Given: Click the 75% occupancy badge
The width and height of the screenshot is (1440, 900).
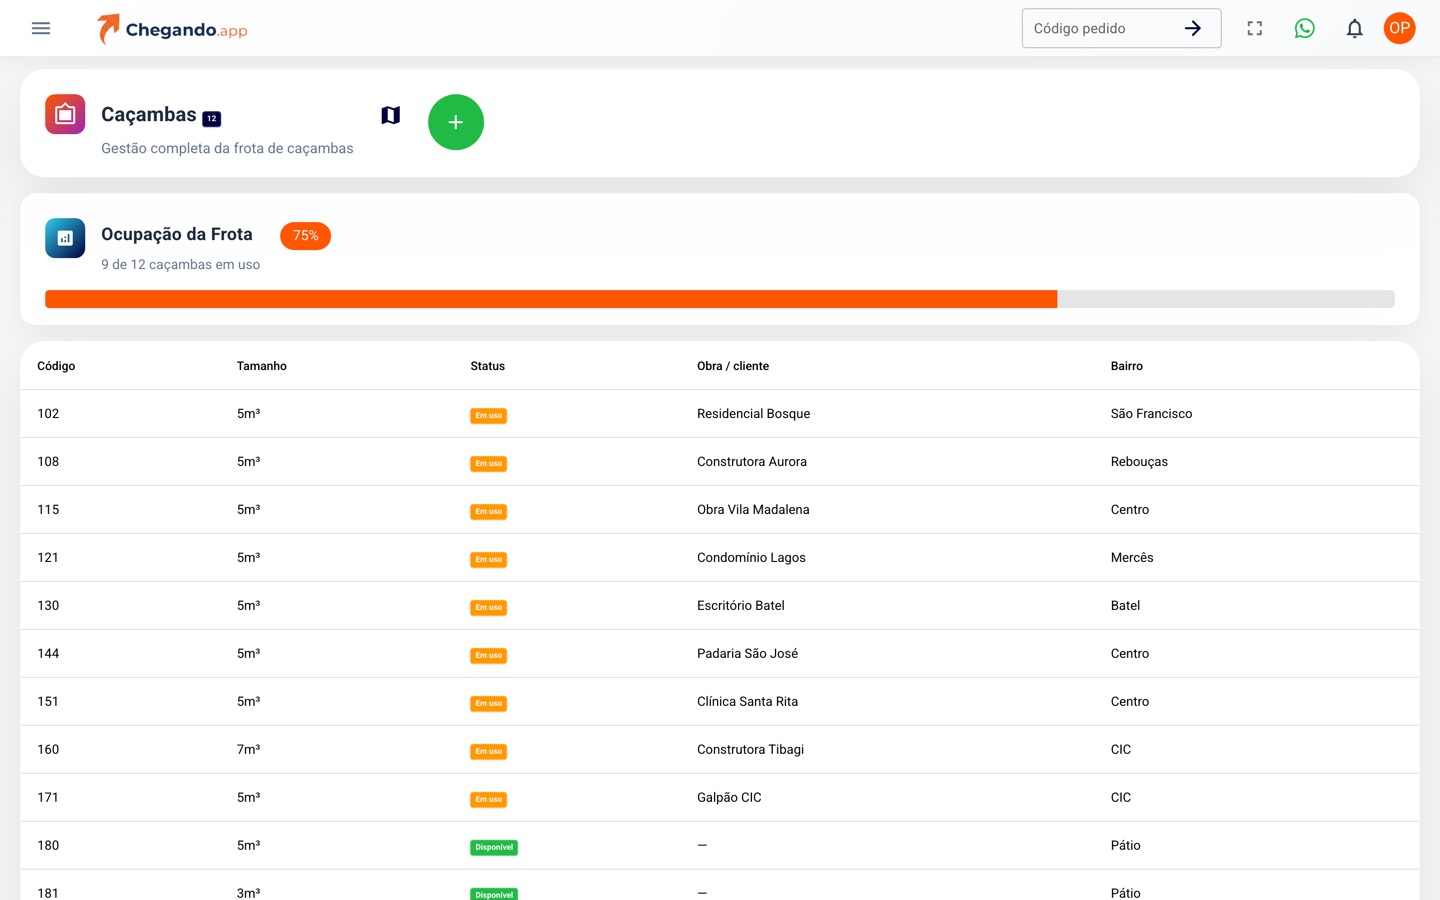Looking at the screenshot, I should point(305,236).
